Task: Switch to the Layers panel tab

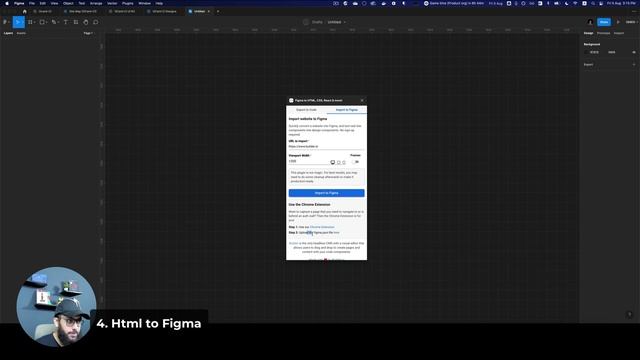Action: click(x=8, y=33)
